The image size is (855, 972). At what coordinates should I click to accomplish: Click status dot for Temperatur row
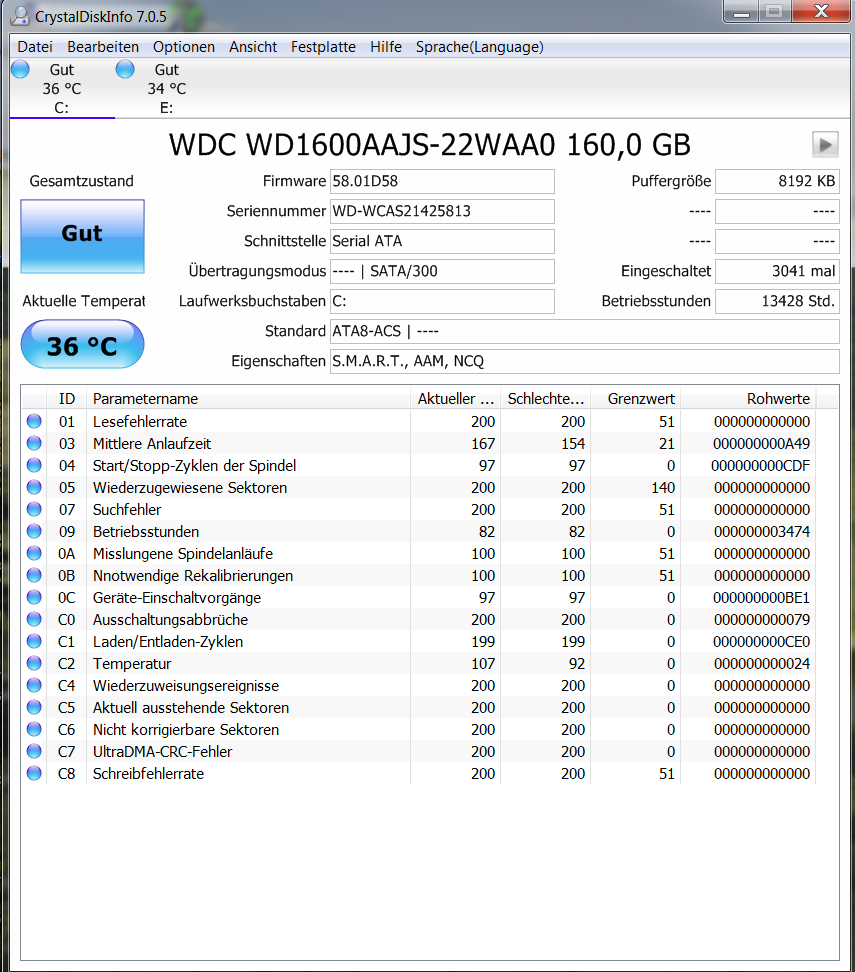tap(34, 663)
